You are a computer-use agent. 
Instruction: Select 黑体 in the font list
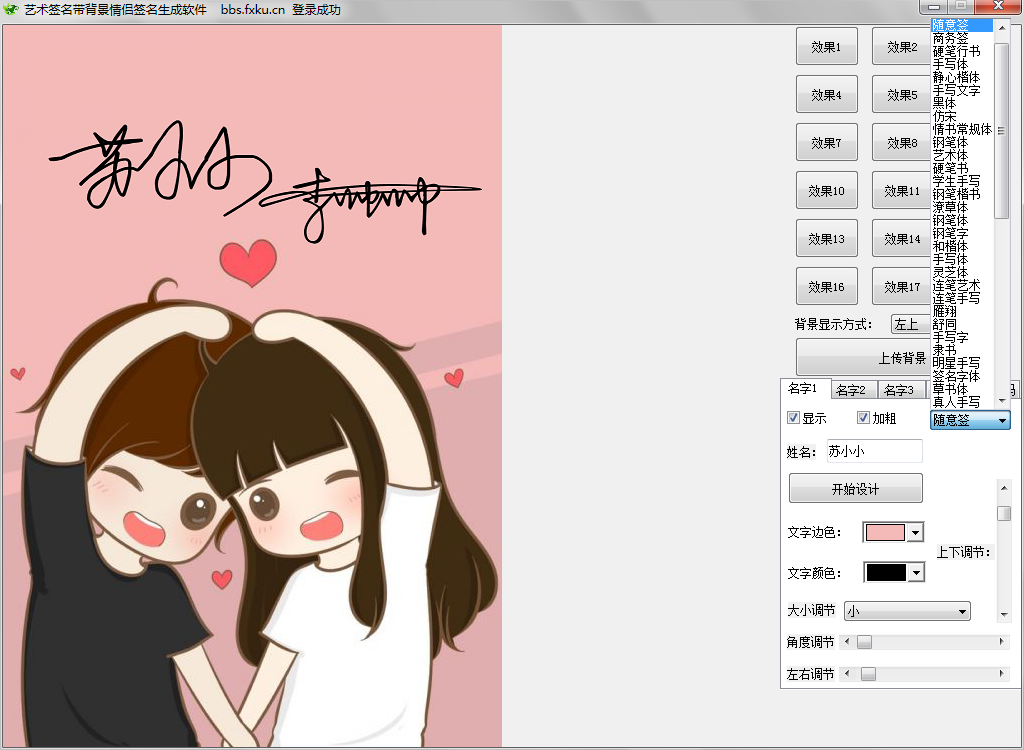pos(962,103)
